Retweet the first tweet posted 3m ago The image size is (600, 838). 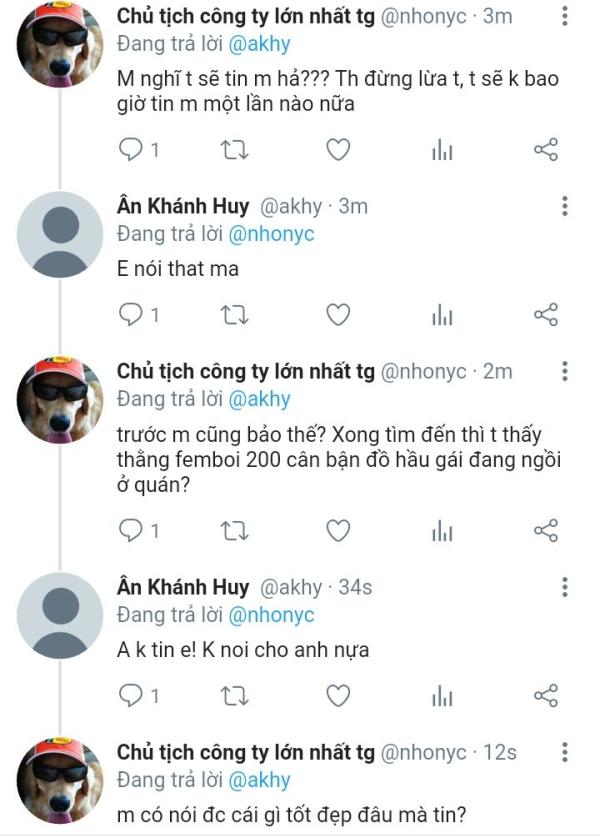(x=235, y=150)
